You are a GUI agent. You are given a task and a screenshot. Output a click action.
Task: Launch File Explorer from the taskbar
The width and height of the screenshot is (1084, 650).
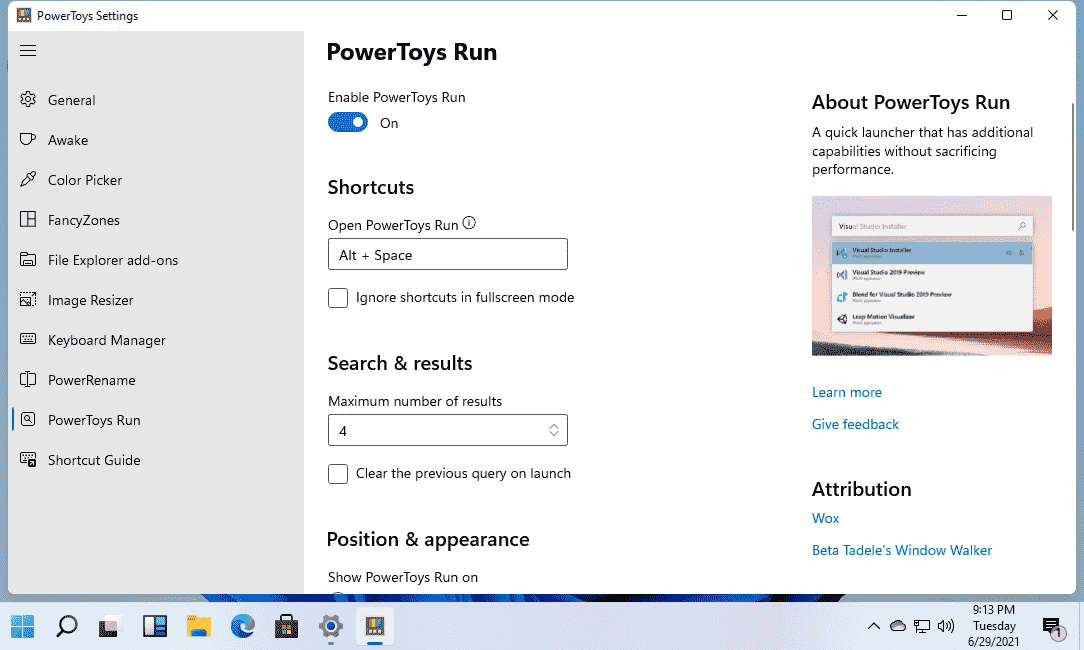[198, 626]
